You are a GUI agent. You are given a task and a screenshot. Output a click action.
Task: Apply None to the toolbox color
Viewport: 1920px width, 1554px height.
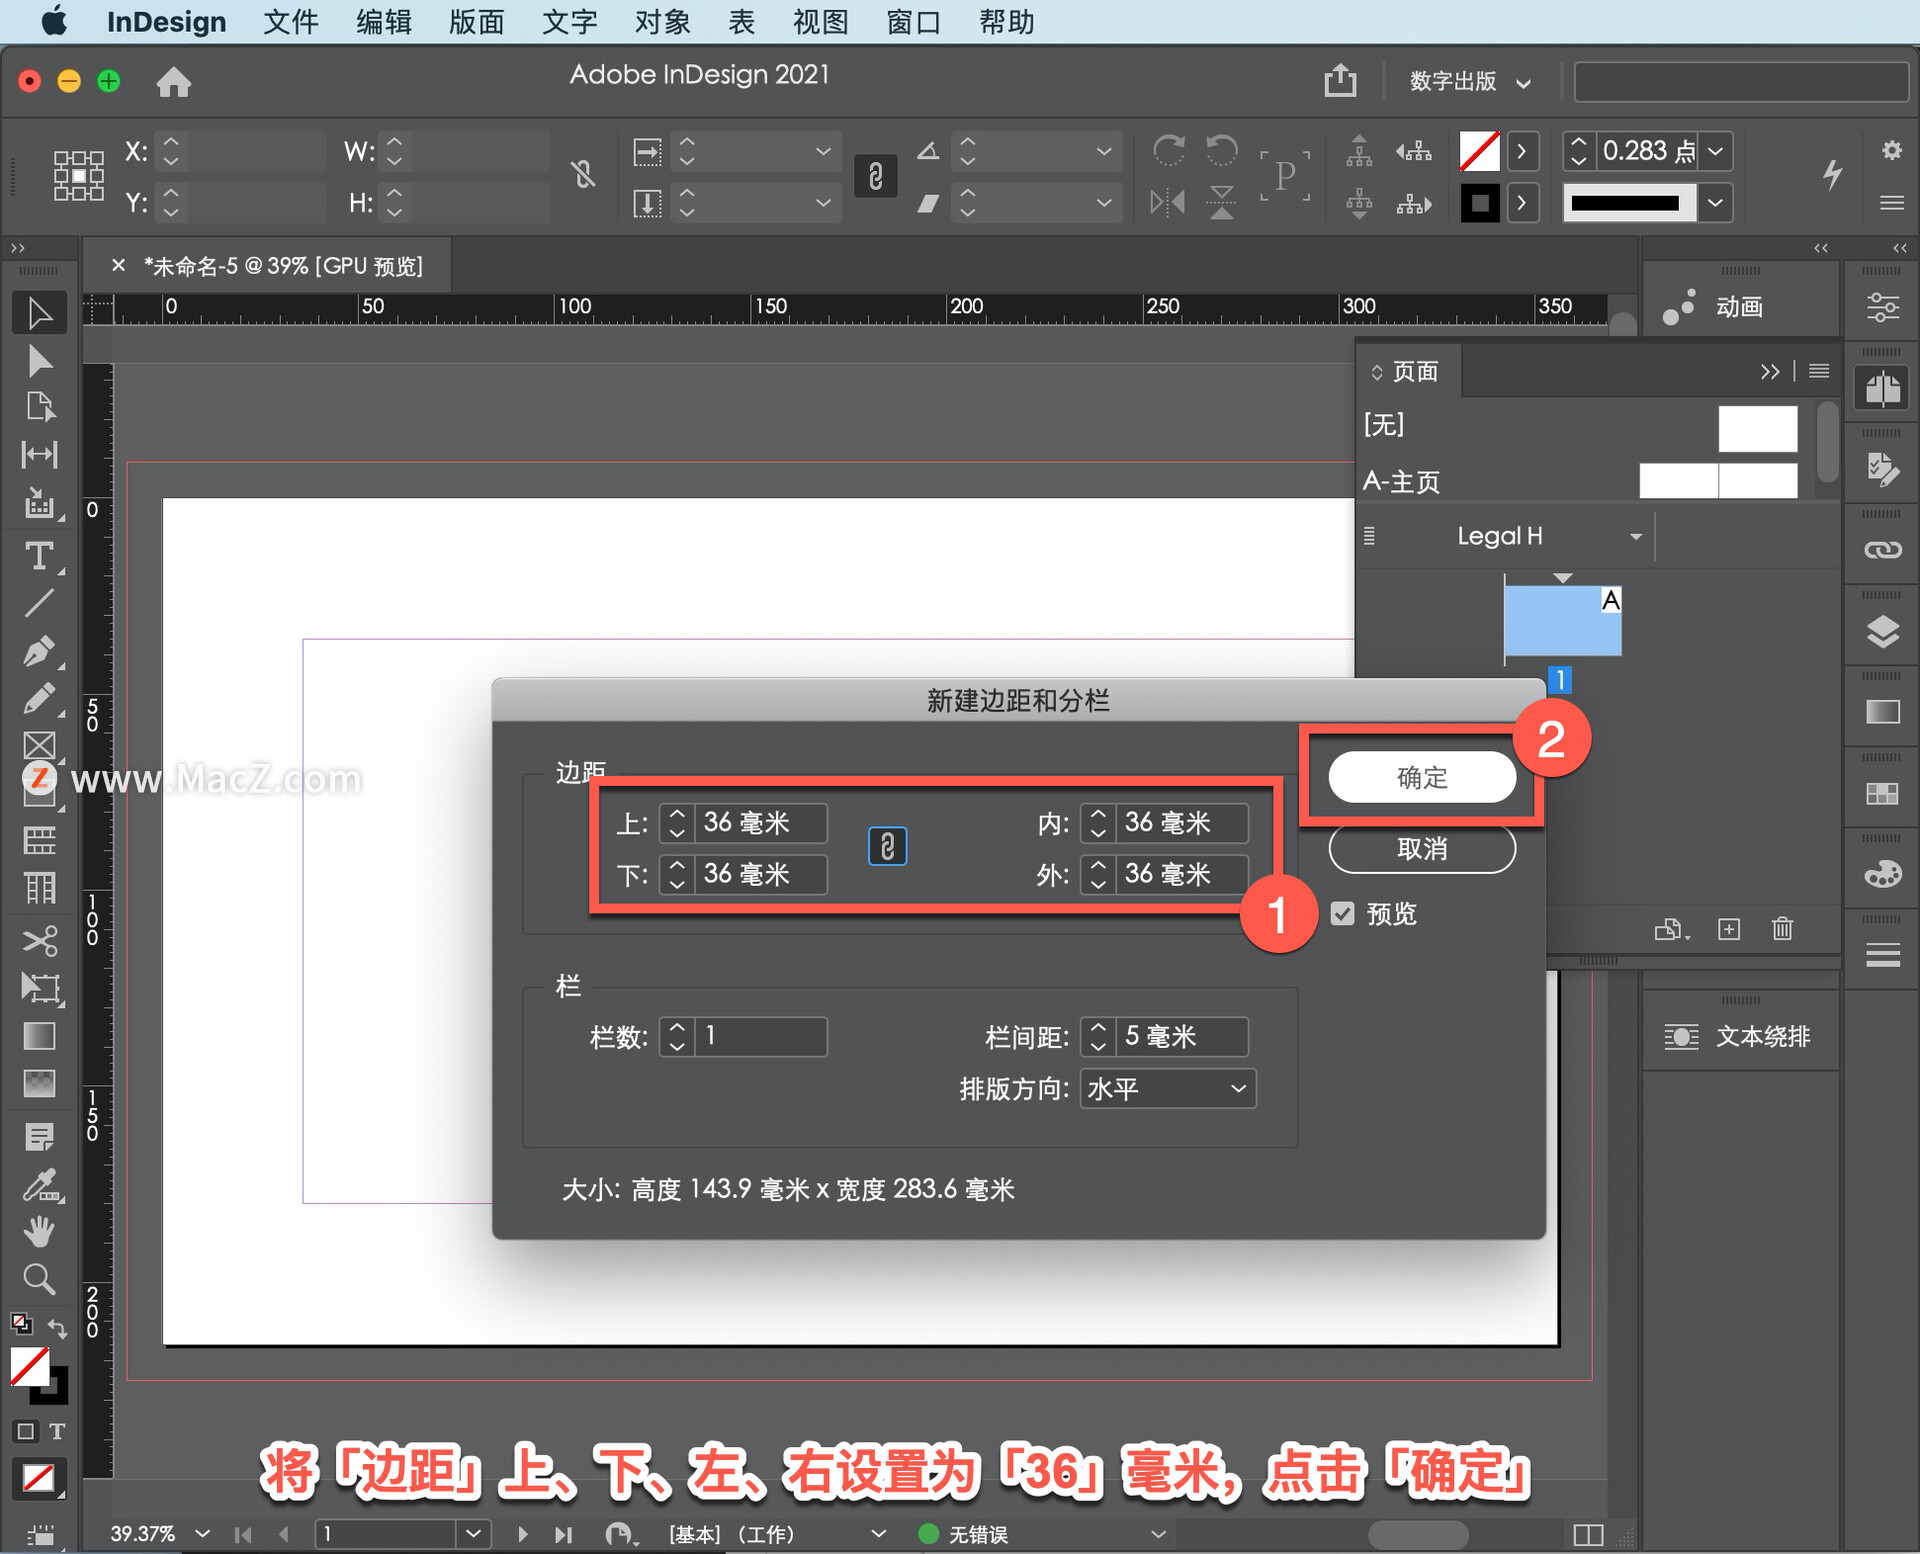pyautogui.click(x=39, y=1477)
